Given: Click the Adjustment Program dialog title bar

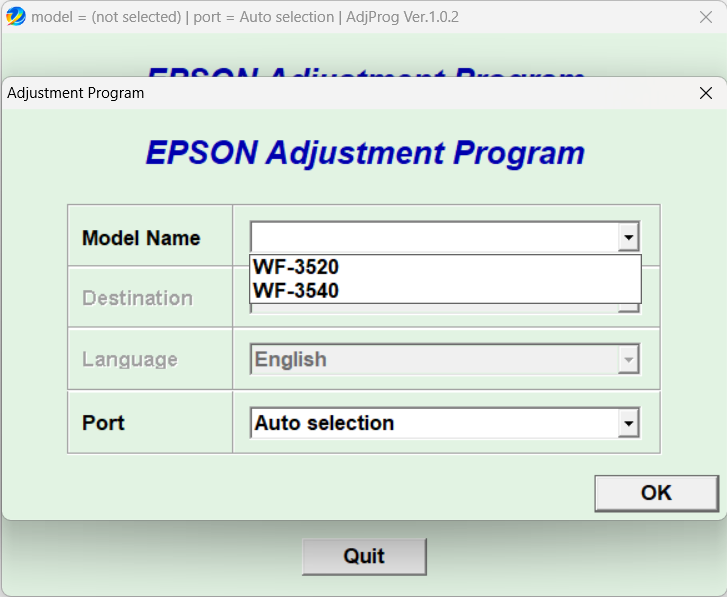Looking at the screenshot, I should click(x=300, y=93).
